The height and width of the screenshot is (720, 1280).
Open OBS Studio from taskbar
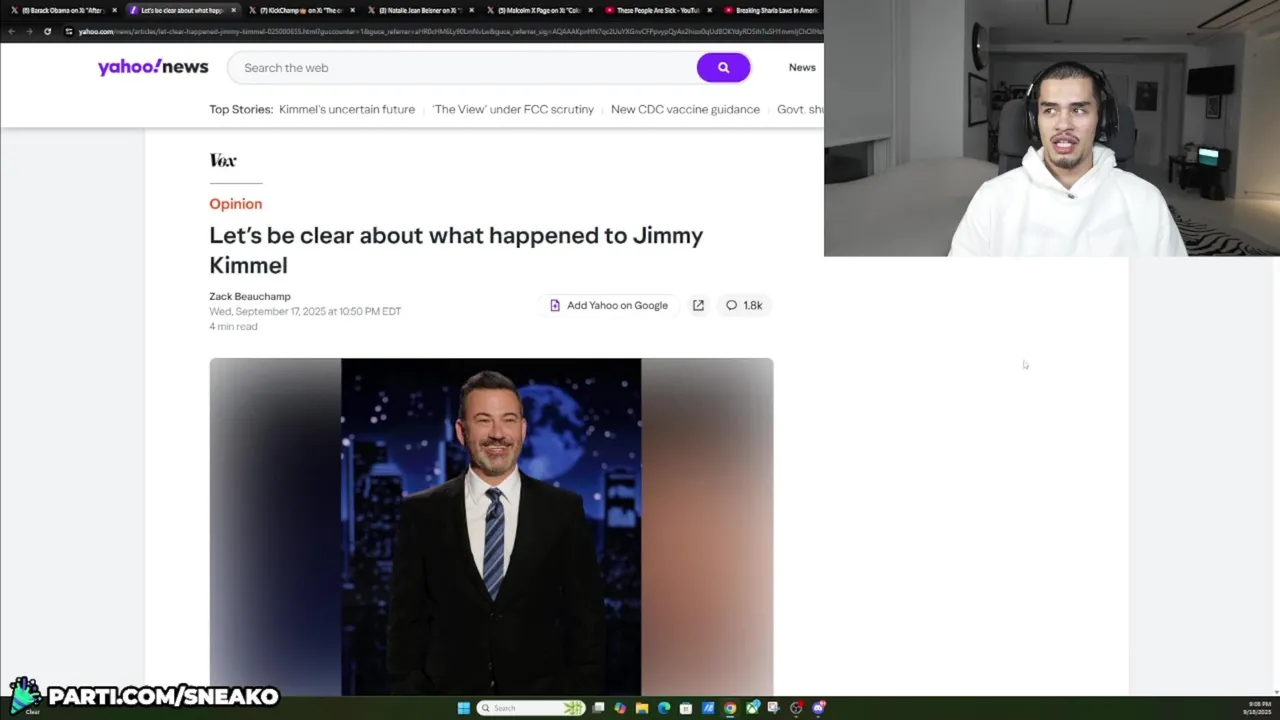pyautogui.click(x=796, y=708)
